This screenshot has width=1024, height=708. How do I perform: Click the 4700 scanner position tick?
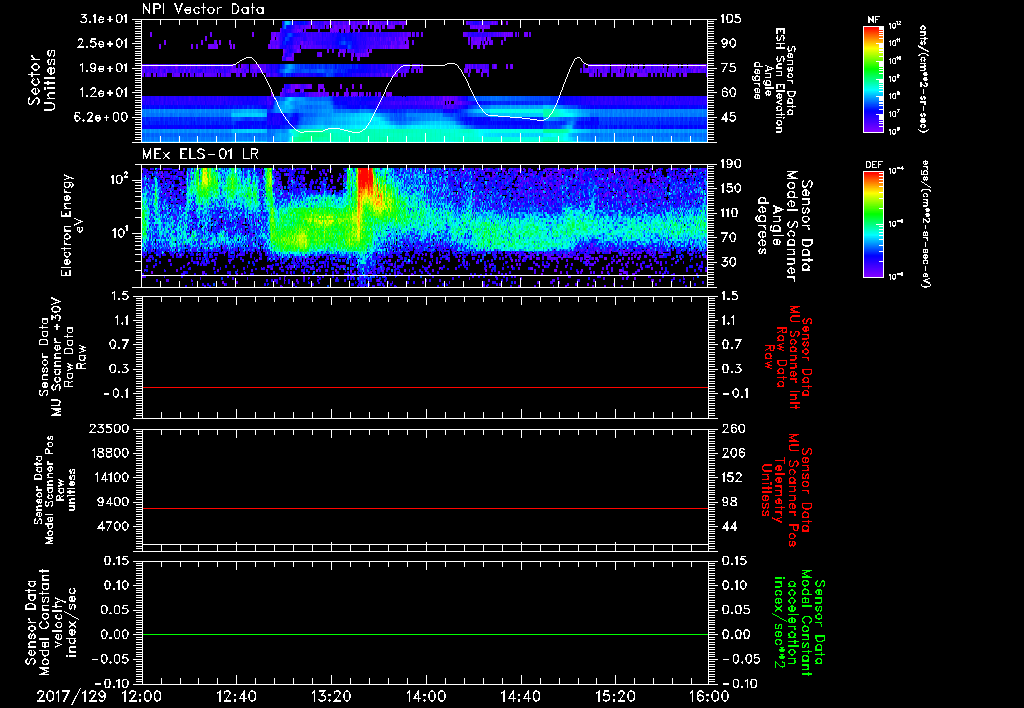point(114,526)
